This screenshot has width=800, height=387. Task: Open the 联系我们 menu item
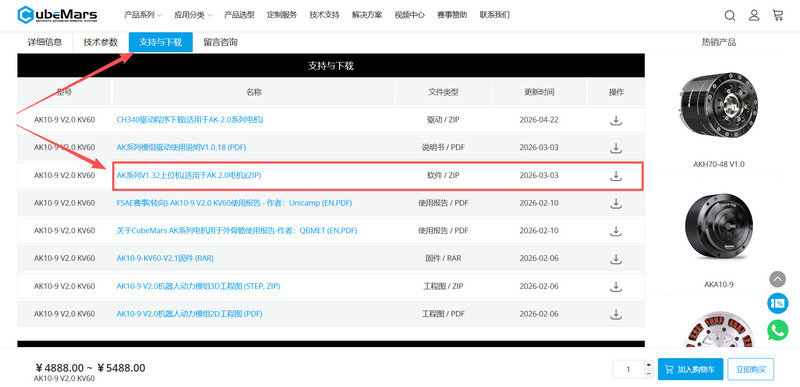tap(494, 15)
